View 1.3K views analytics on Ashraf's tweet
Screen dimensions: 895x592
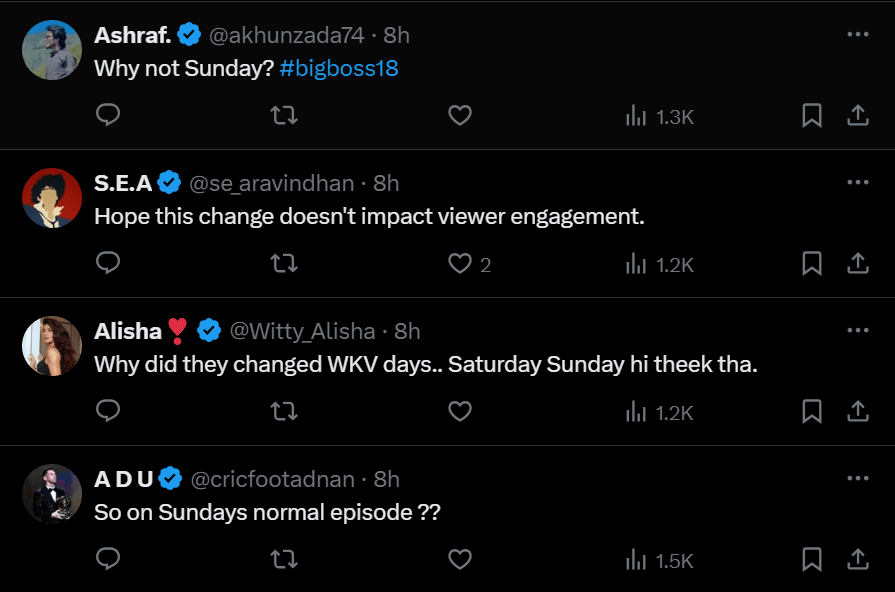click(x=659, y=116)
